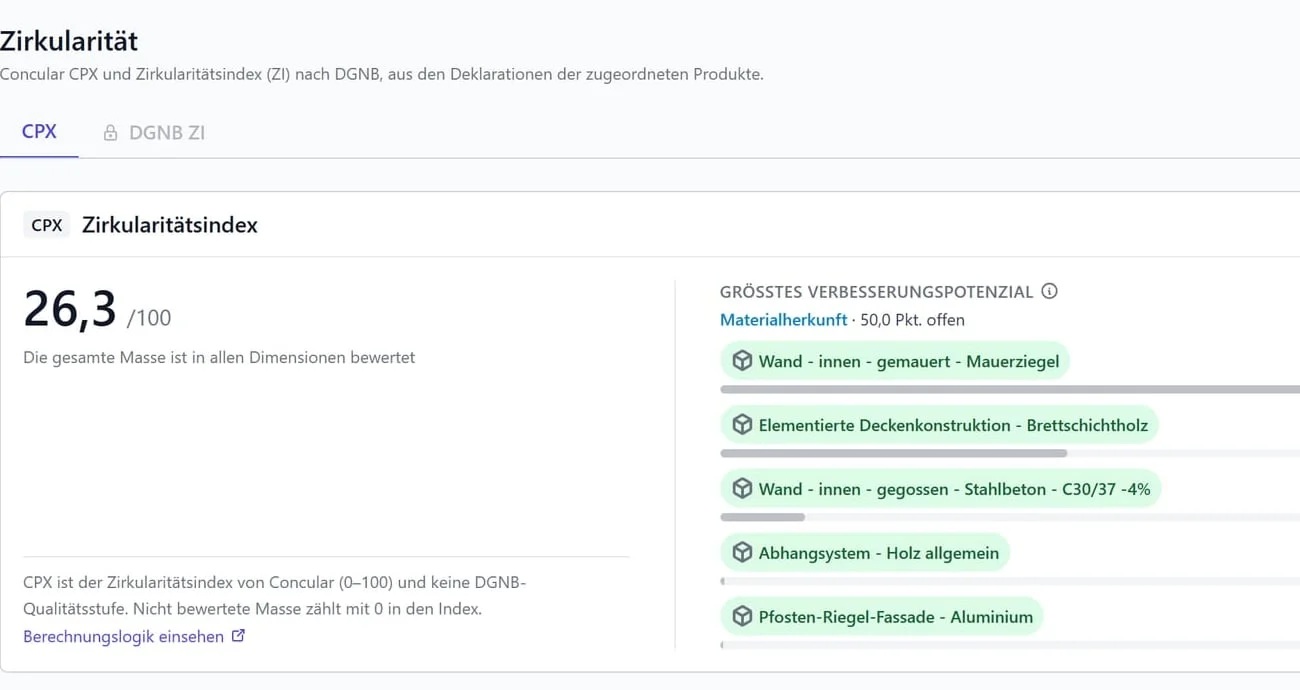Click the cube icon of the Brettschichtholz chip

coord(742,425)
